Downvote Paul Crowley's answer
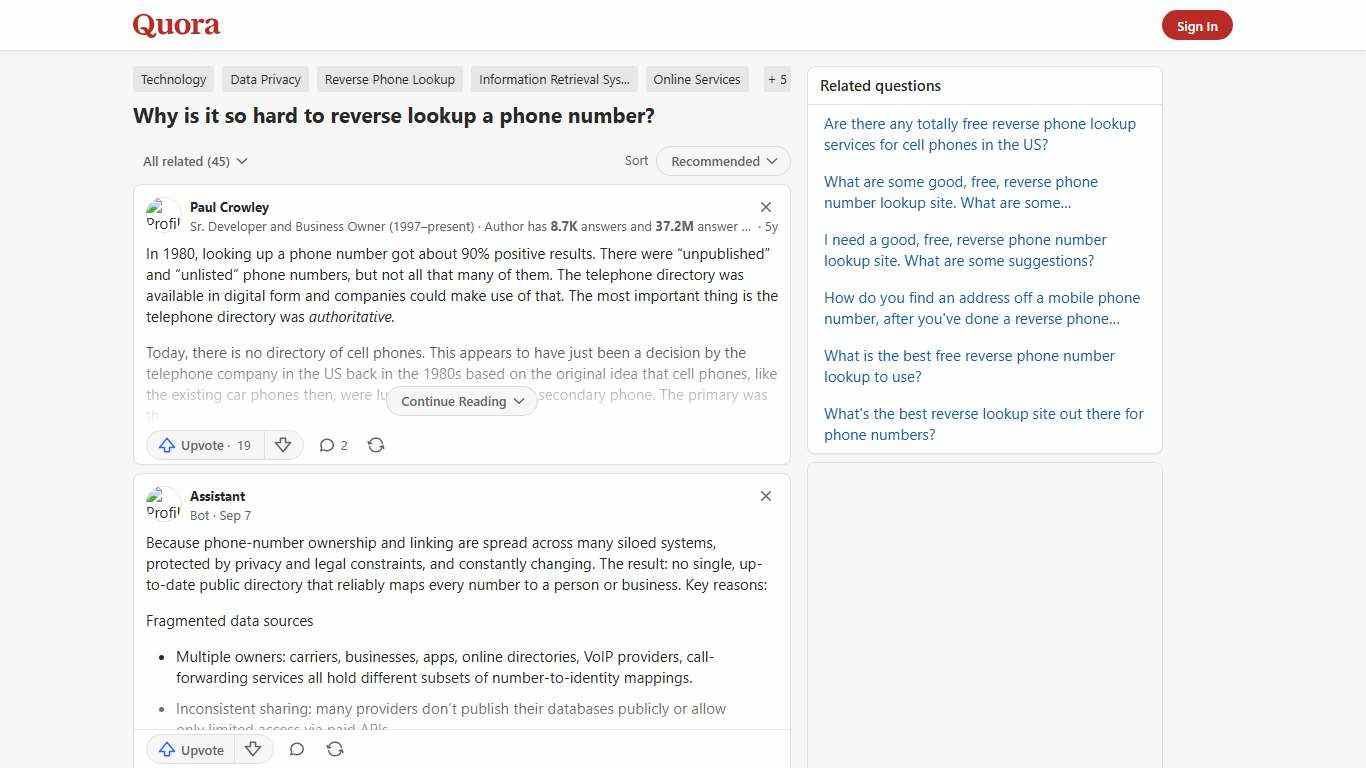The height and width of the screenshot is (768, 1366). [283, 445]
